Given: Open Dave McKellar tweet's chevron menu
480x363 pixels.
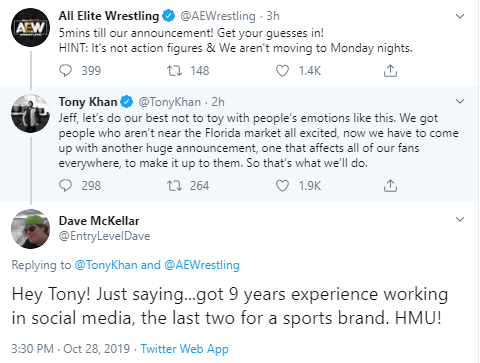Looking at the screenshot, I should pos(460,219).
